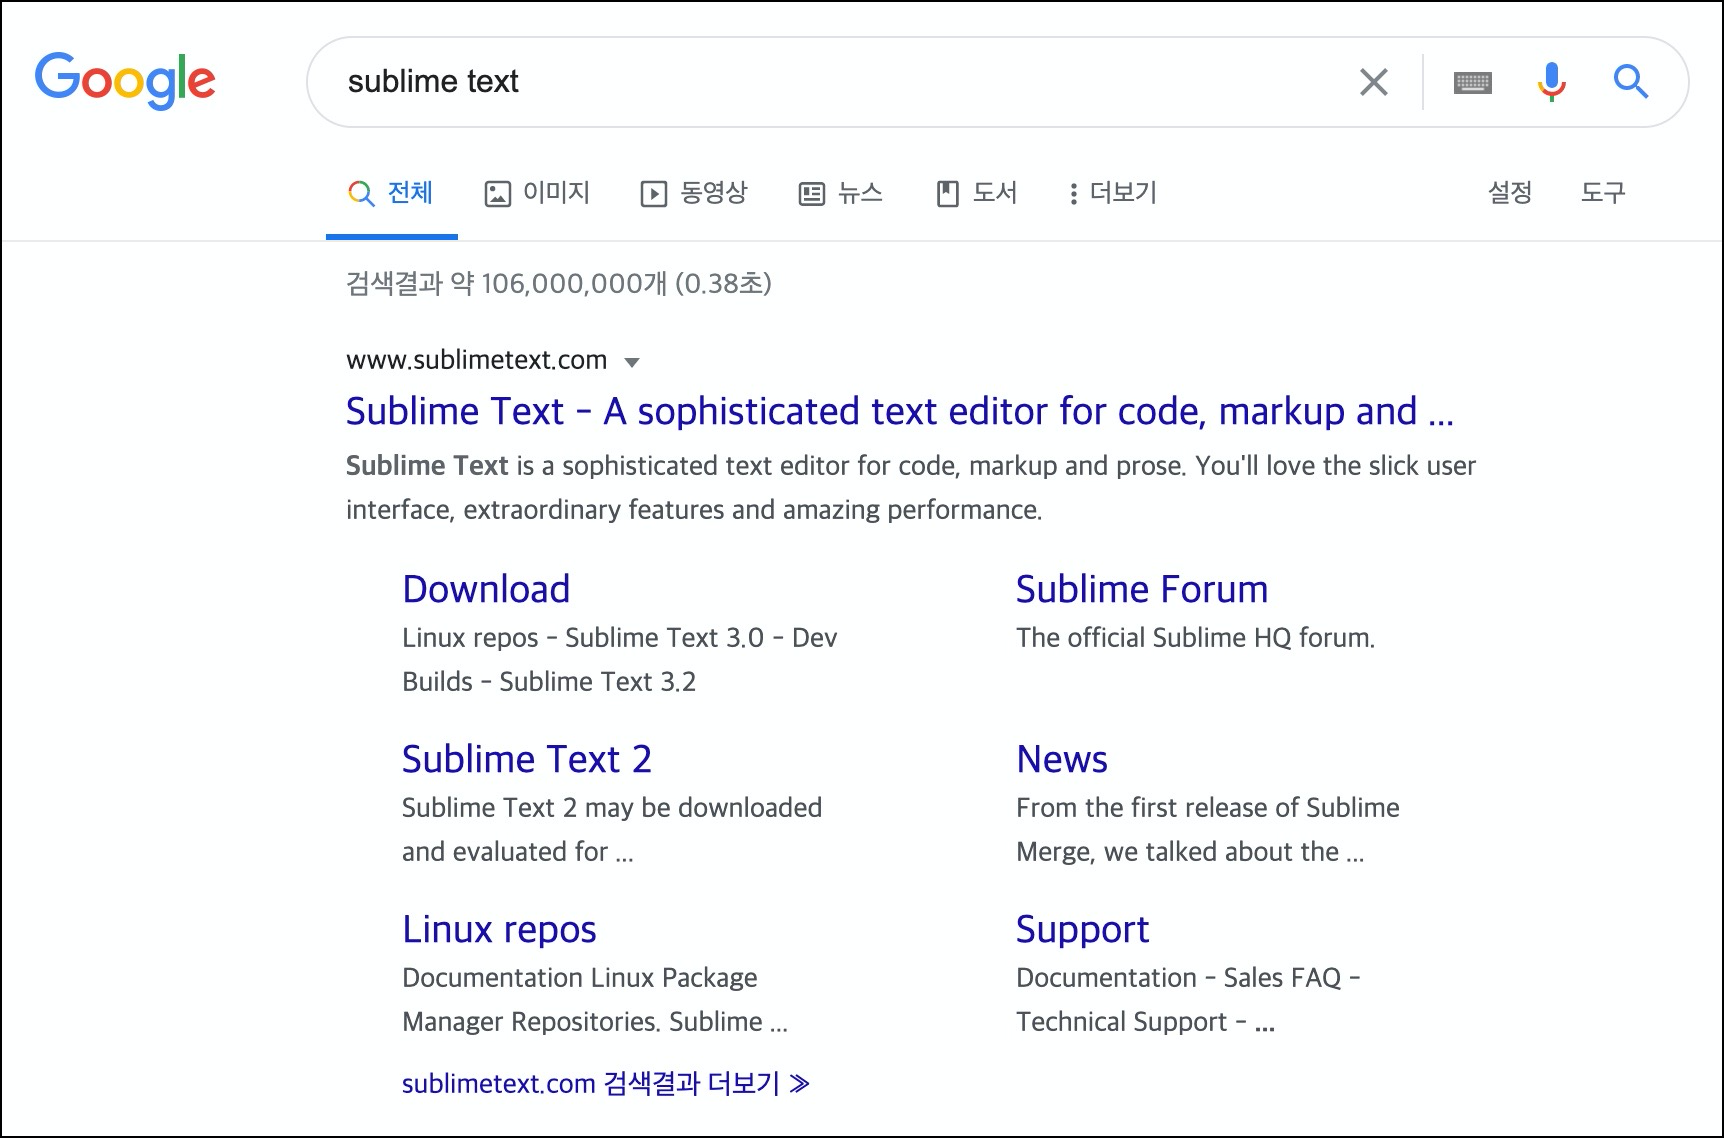Click sublimetext.com 검색결과 더보기 link
The width and height of the screenshot is (1724, 1138).
click(x=606, y=1083)
